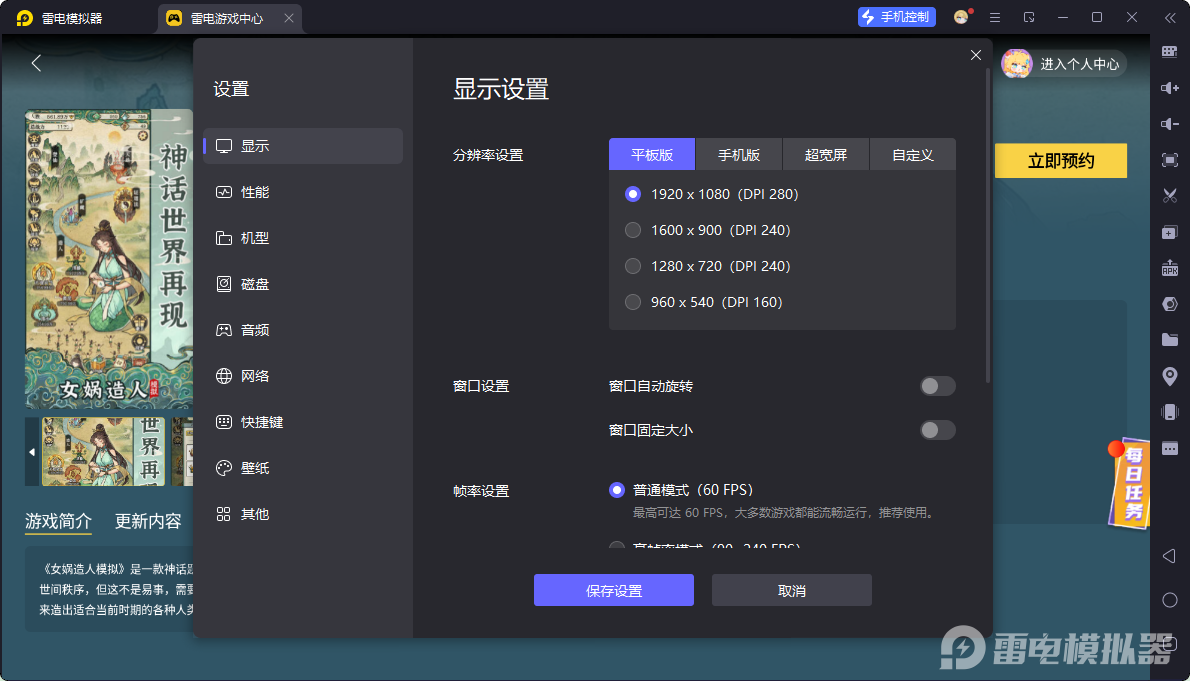
Task: Enable 窗口自动旋转 switch
Action: [x=937, y=386]
